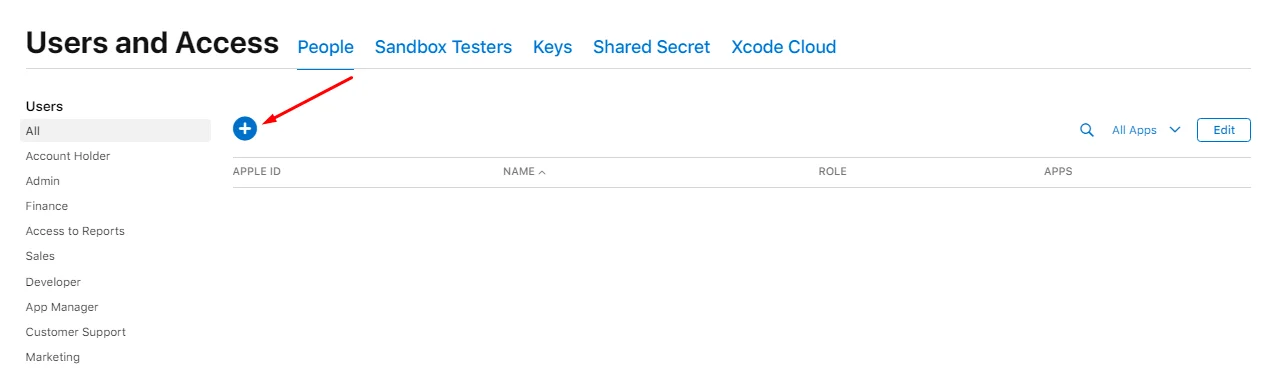The height and width of the screenshot is (373, 1278).
Task: Open the Xcode Cloud tab
Action: point(784,47)
